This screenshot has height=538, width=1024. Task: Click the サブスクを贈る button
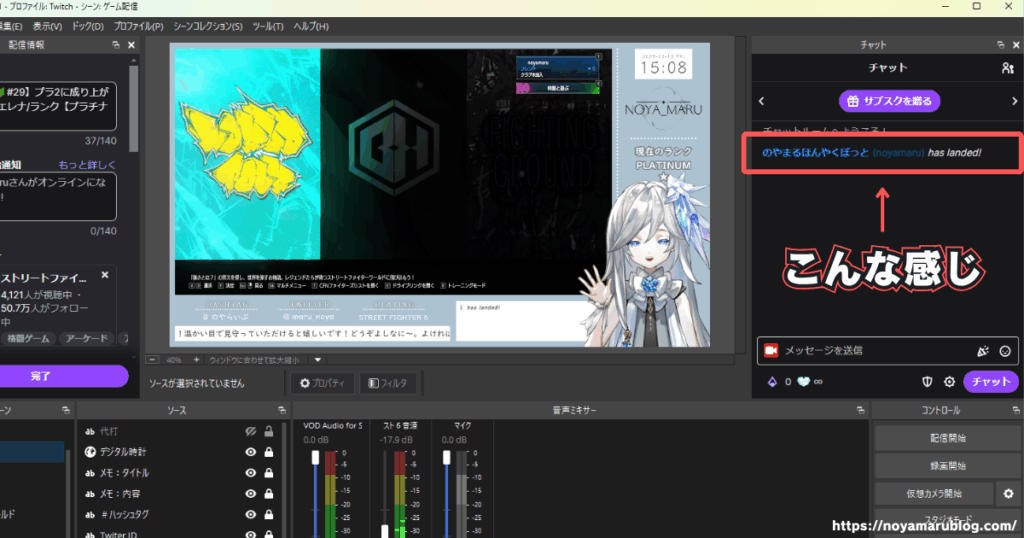(889, 100)
